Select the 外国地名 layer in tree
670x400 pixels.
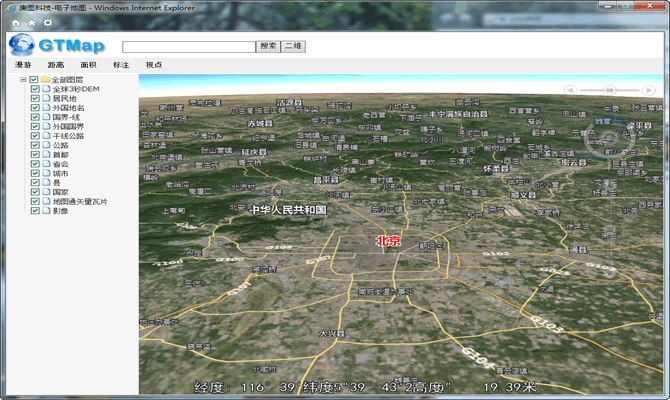[69, 108]
